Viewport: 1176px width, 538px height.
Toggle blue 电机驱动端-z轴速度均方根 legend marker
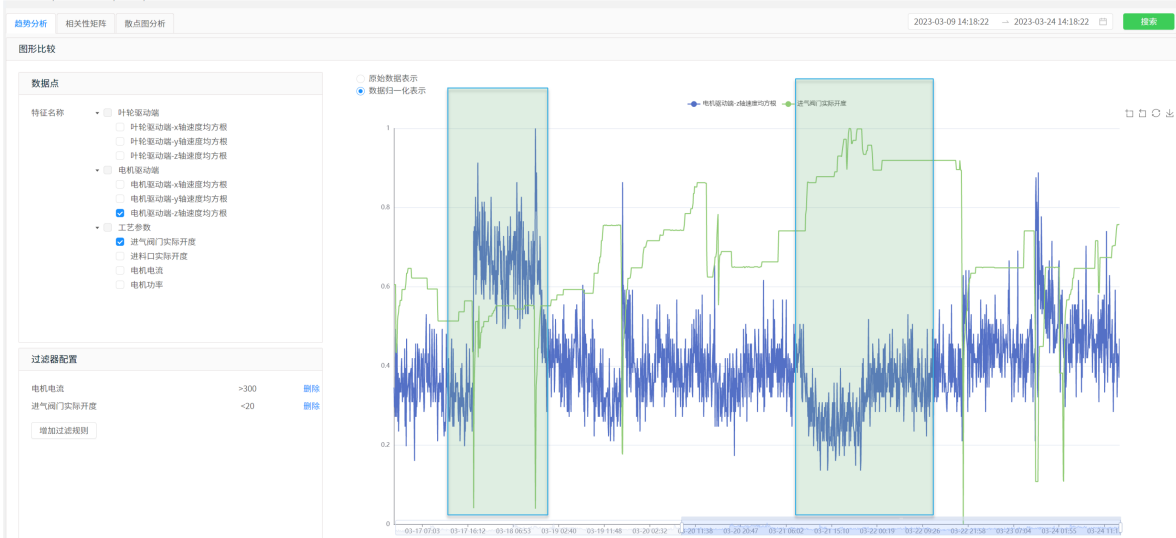coord(694,103)
